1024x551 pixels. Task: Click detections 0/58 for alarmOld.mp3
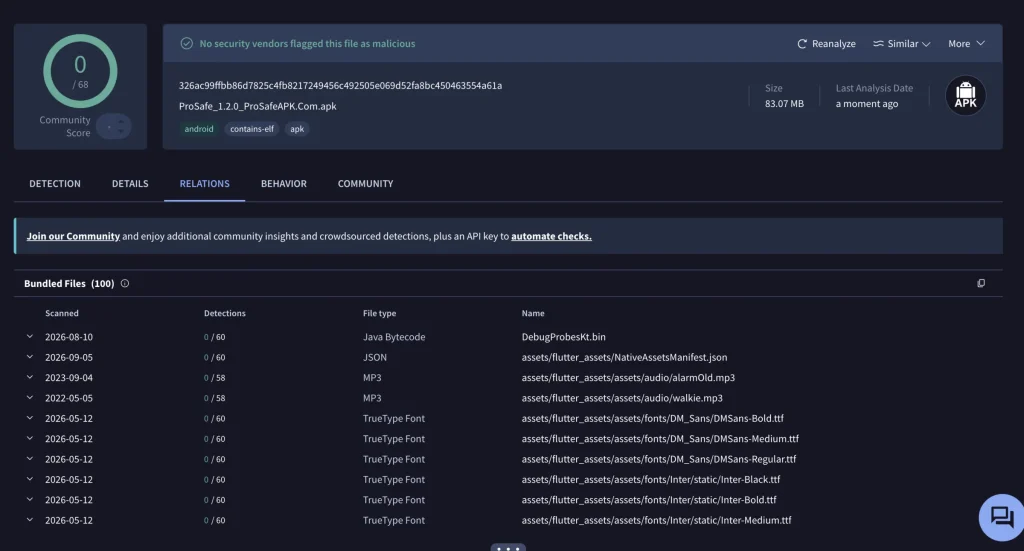tap(214, 377)
